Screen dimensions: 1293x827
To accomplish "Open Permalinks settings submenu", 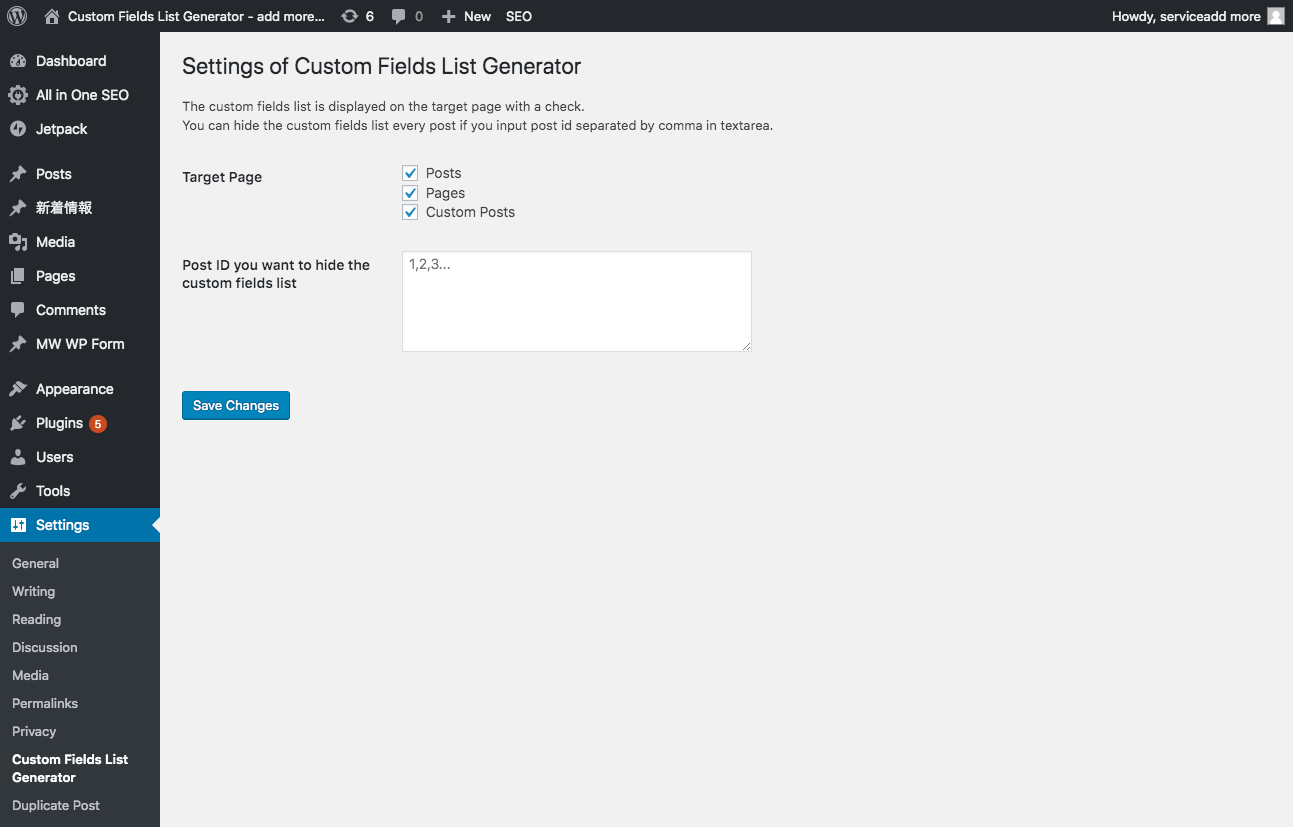I will click(45, 703).
